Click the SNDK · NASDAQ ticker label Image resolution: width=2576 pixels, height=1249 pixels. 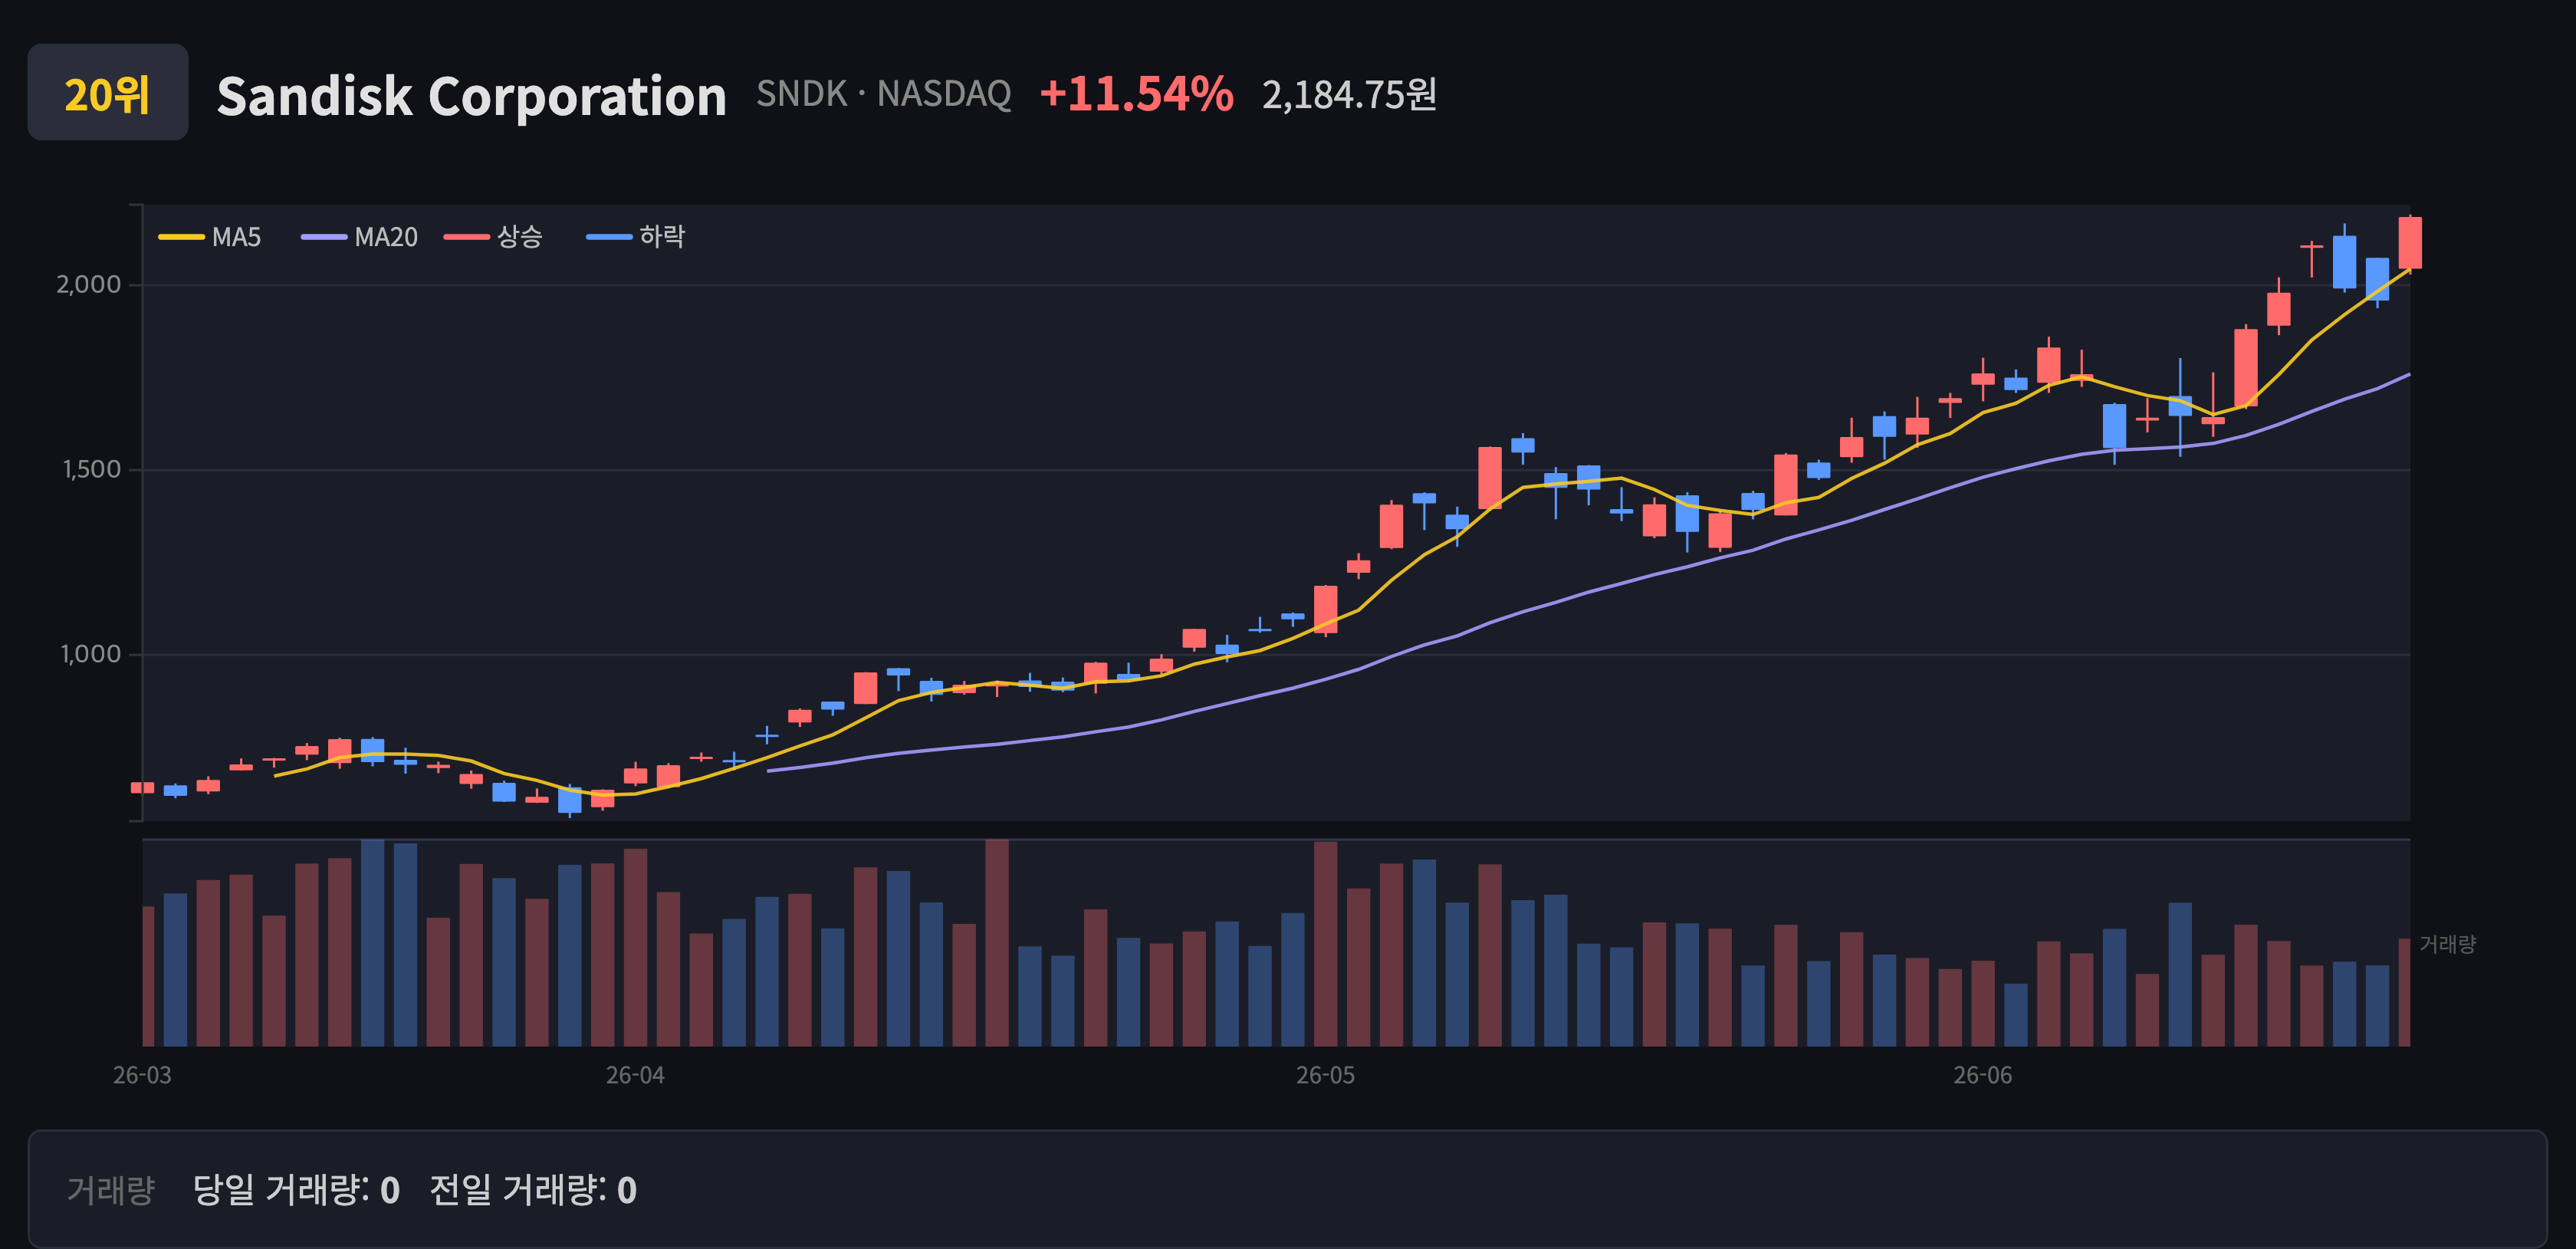tap(884, 94)
